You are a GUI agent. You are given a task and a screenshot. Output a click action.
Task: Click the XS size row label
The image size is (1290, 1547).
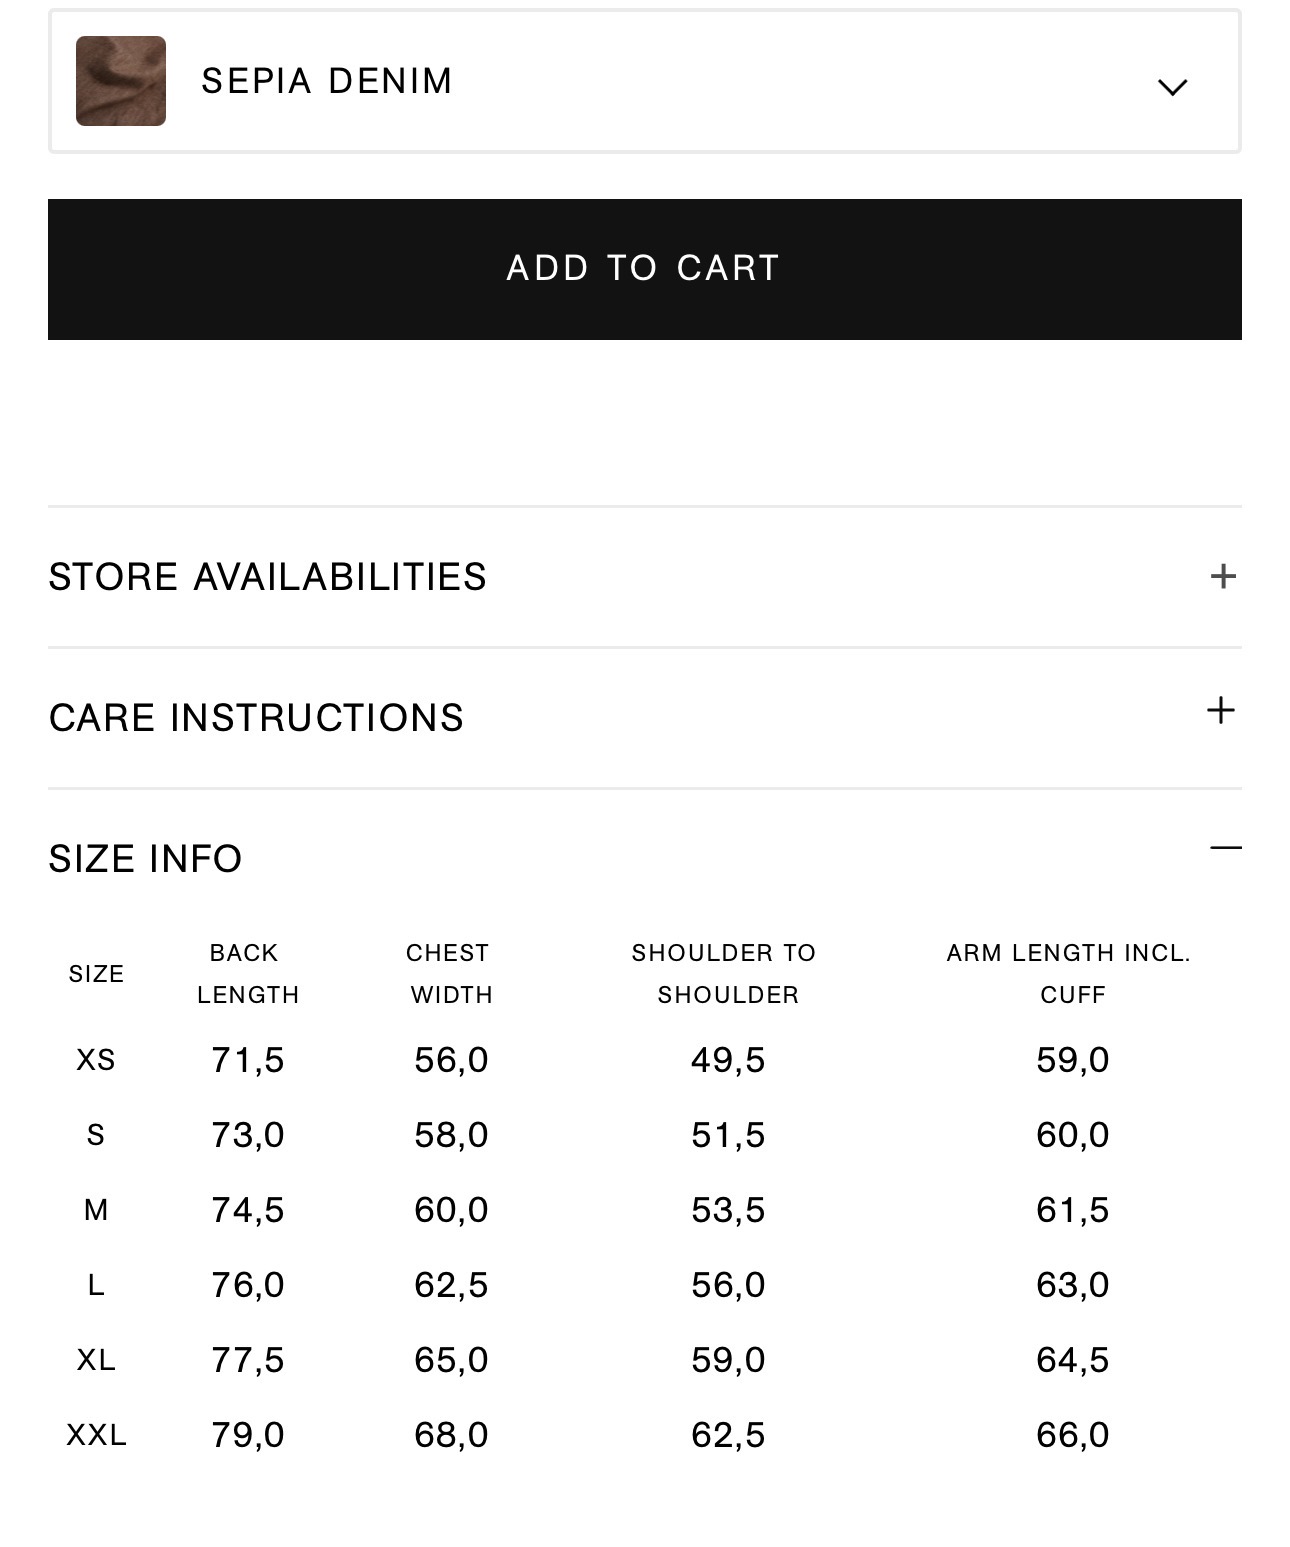coord(96,1060)
